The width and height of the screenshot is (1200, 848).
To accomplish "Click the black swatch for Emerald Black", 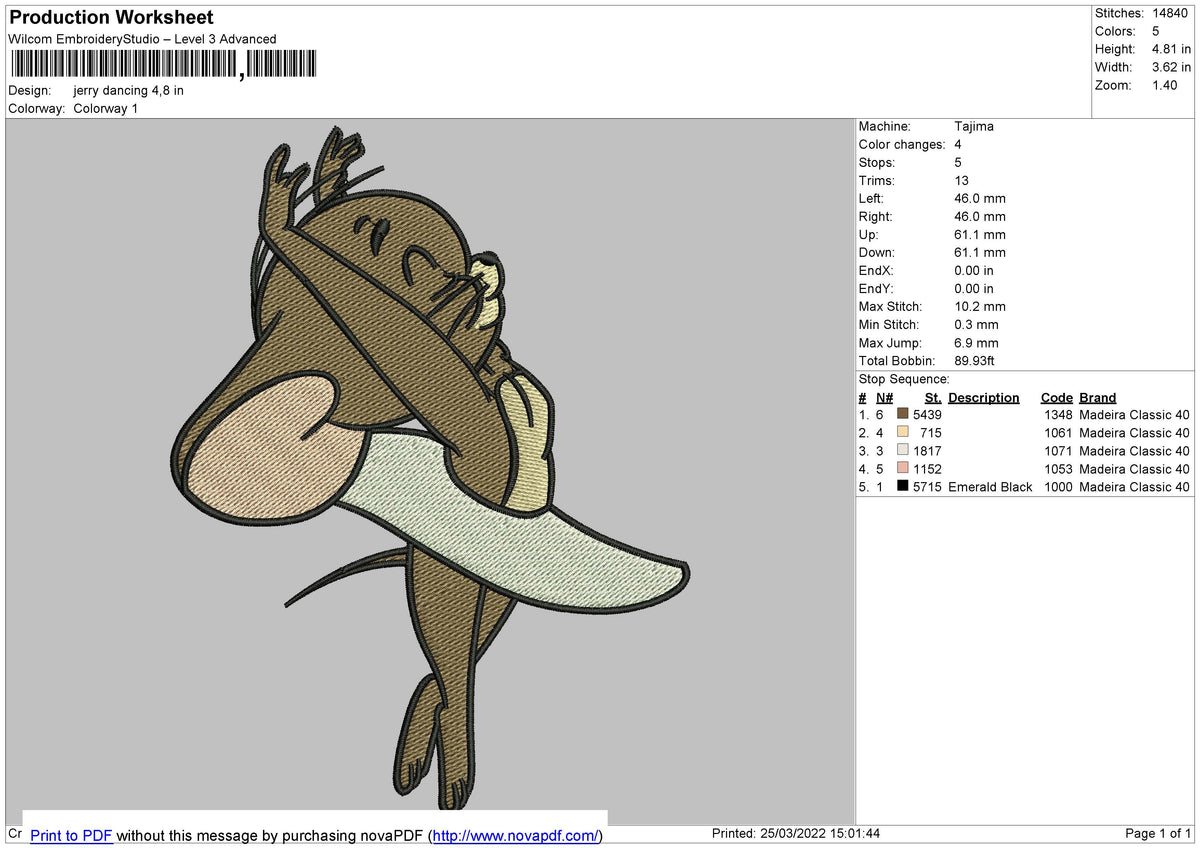I will tap(903, 486).
